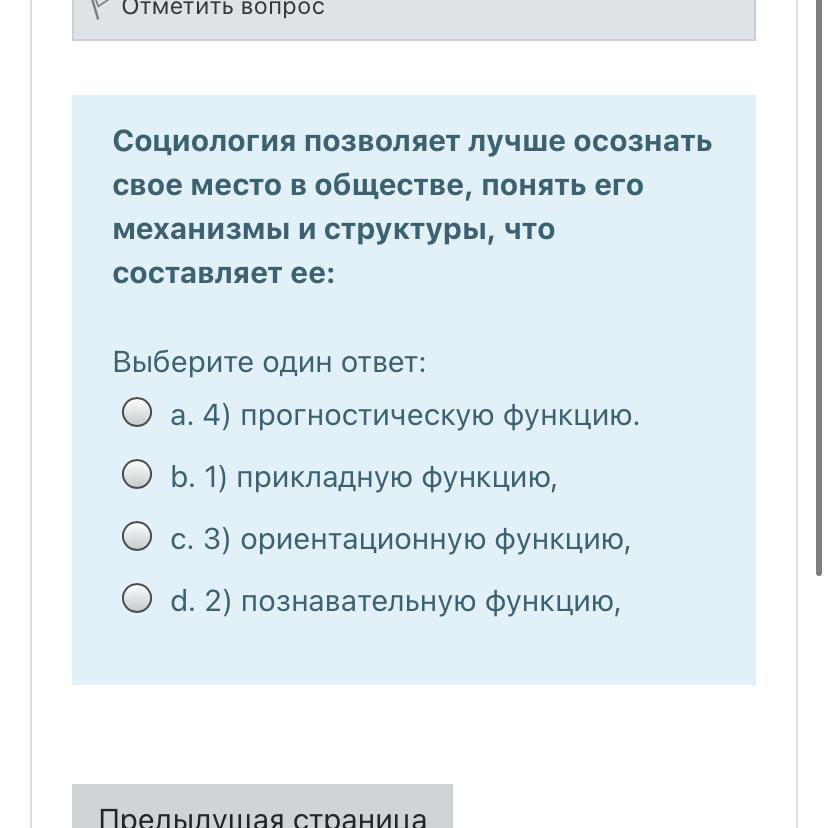The height and width of the screenshot is (828, 828).
Task: Click the word Социология in the question
Action: coord(204,142)
